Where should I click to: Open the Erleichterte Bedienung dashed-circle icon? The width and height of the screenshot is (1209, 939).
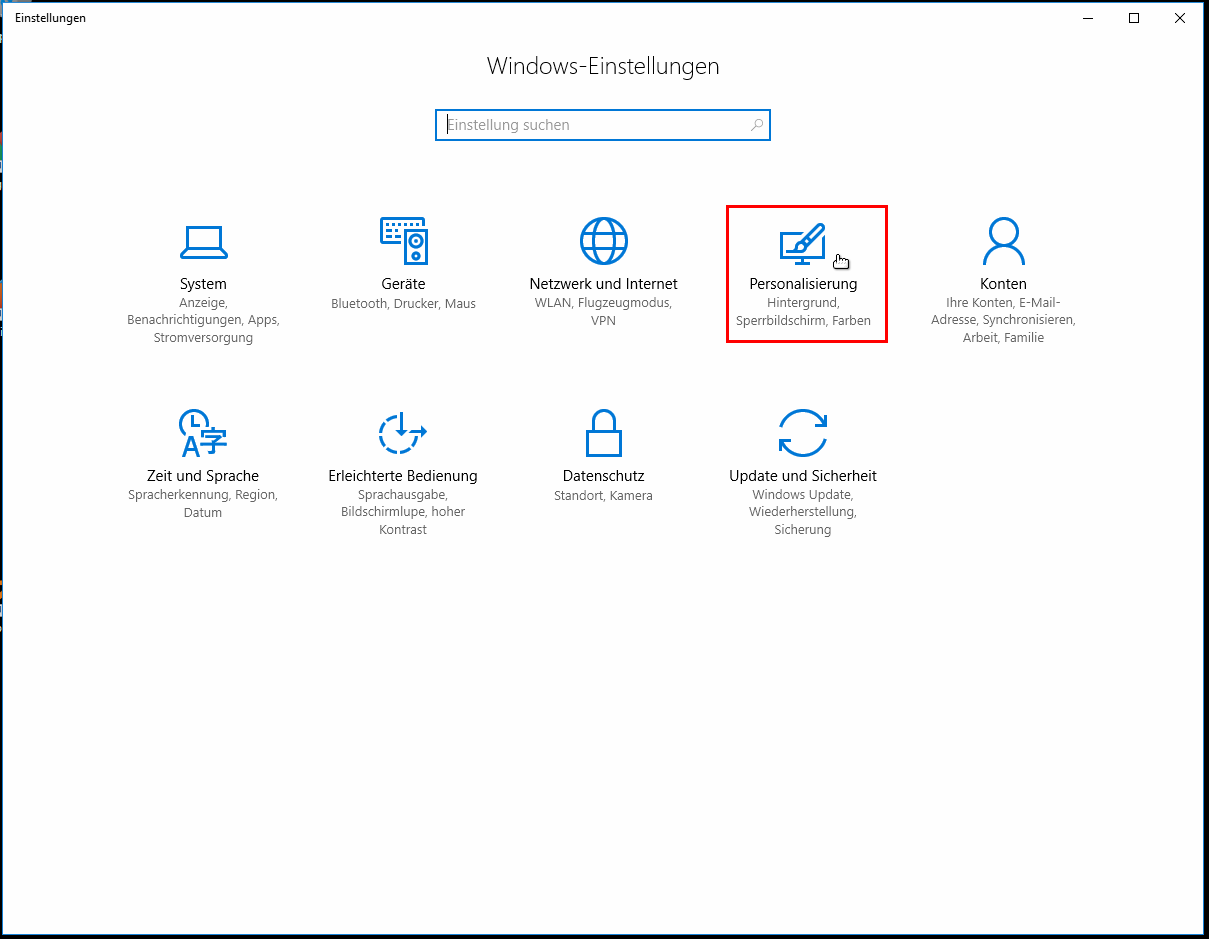click(x=403, y=433)
